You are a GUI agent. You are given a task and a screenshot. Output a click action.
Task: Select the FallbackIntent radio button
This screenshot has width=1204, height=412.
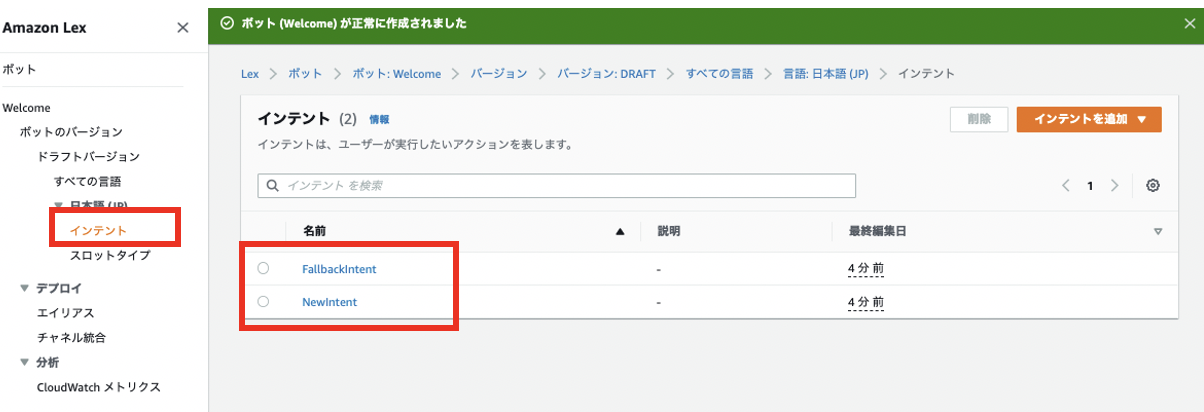coord(263,268)
